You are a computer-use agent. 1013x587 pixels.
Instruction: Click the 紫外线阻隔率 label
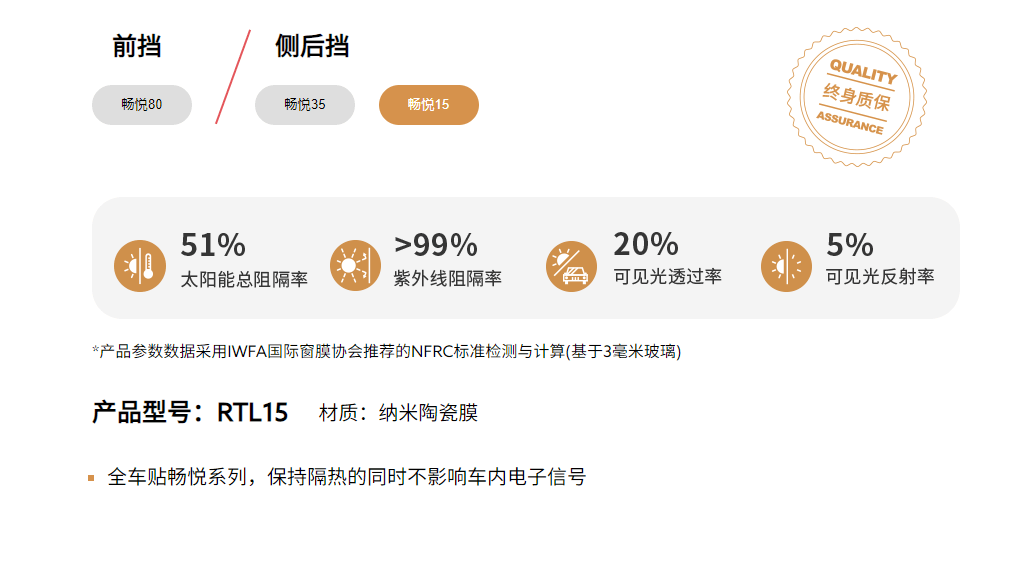pyautogui.click(x=448, y=279)
